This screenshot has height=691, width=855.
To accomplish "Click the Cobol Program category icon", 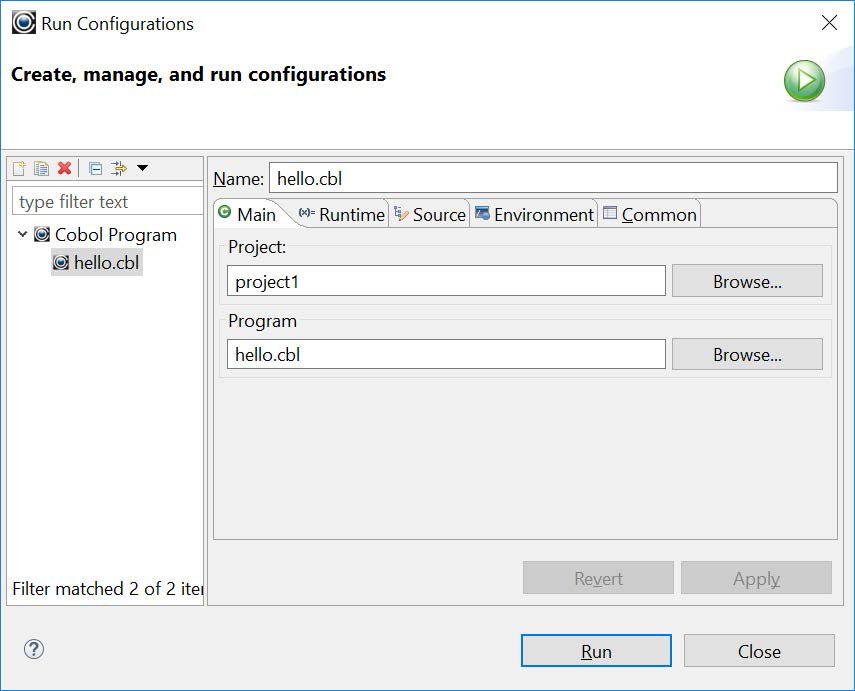I will pos(41,235).
